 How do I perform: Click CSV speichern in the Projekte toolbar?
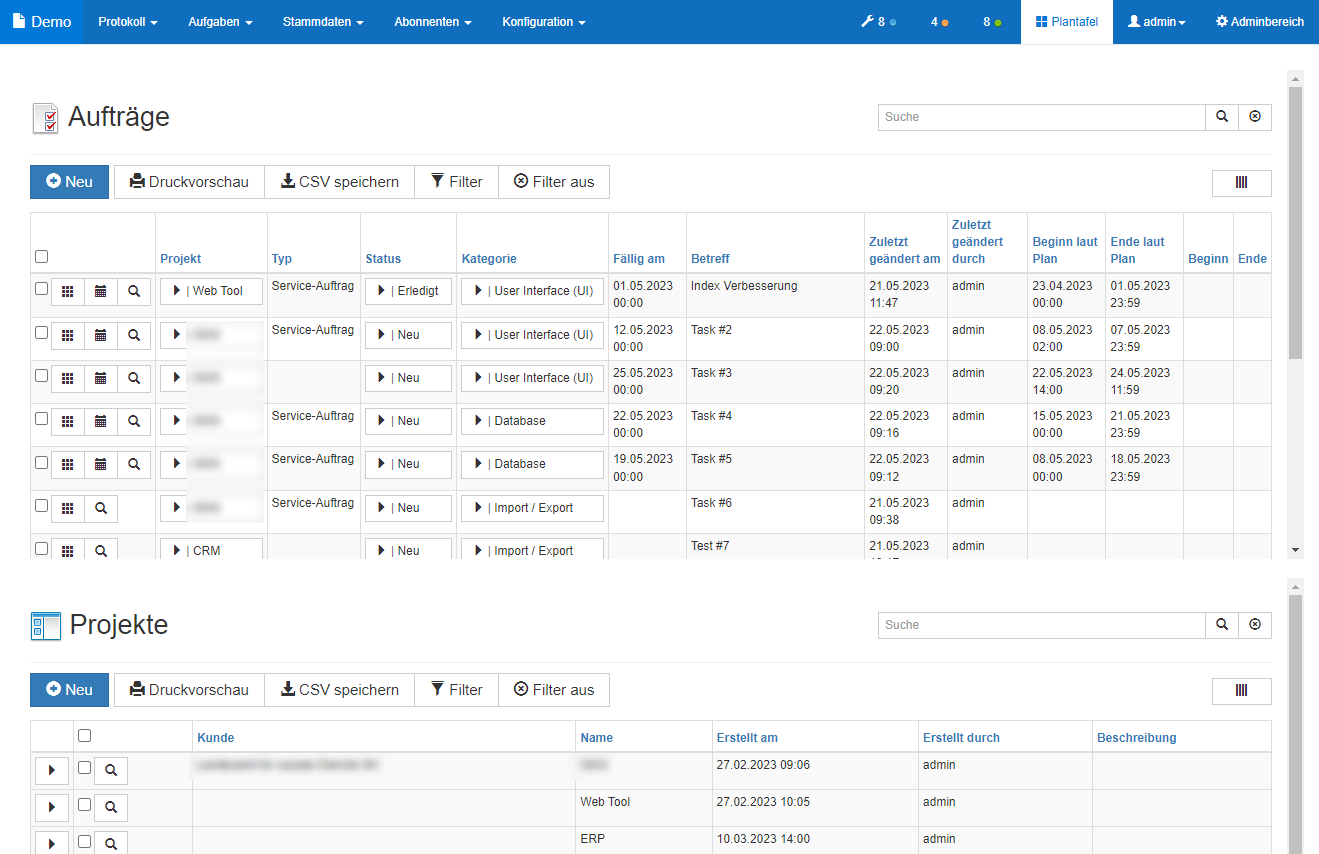pos(339,690)
